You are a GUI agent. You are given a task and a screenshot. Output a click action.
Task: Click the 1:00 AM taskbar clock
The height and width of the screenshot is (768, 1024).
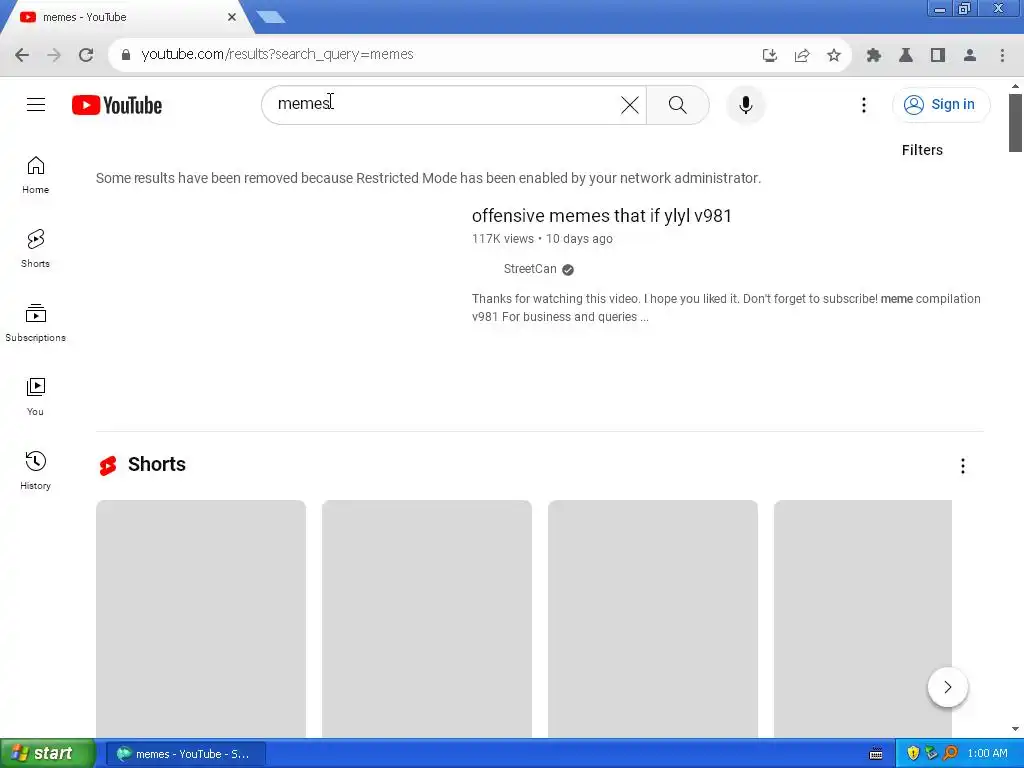(x=987, y=754)
